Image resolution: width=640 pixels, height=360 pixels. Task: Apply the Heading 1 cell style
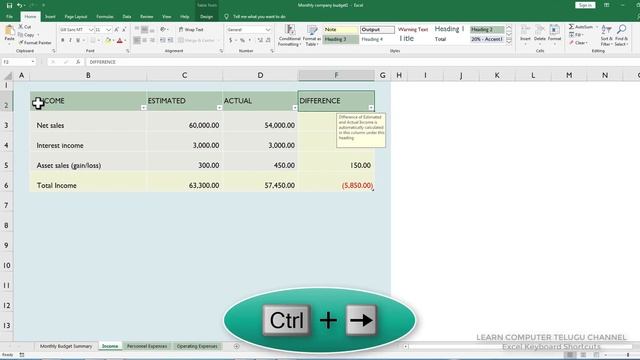coord(449,29)
